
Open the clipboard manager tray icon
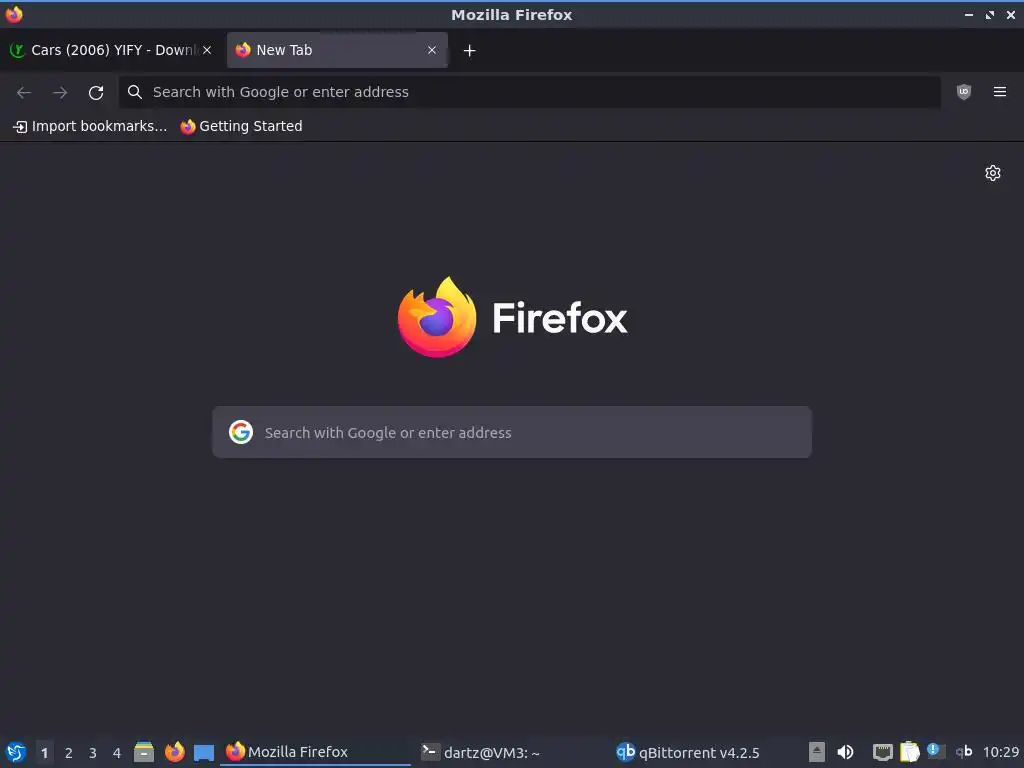point(910,752)
